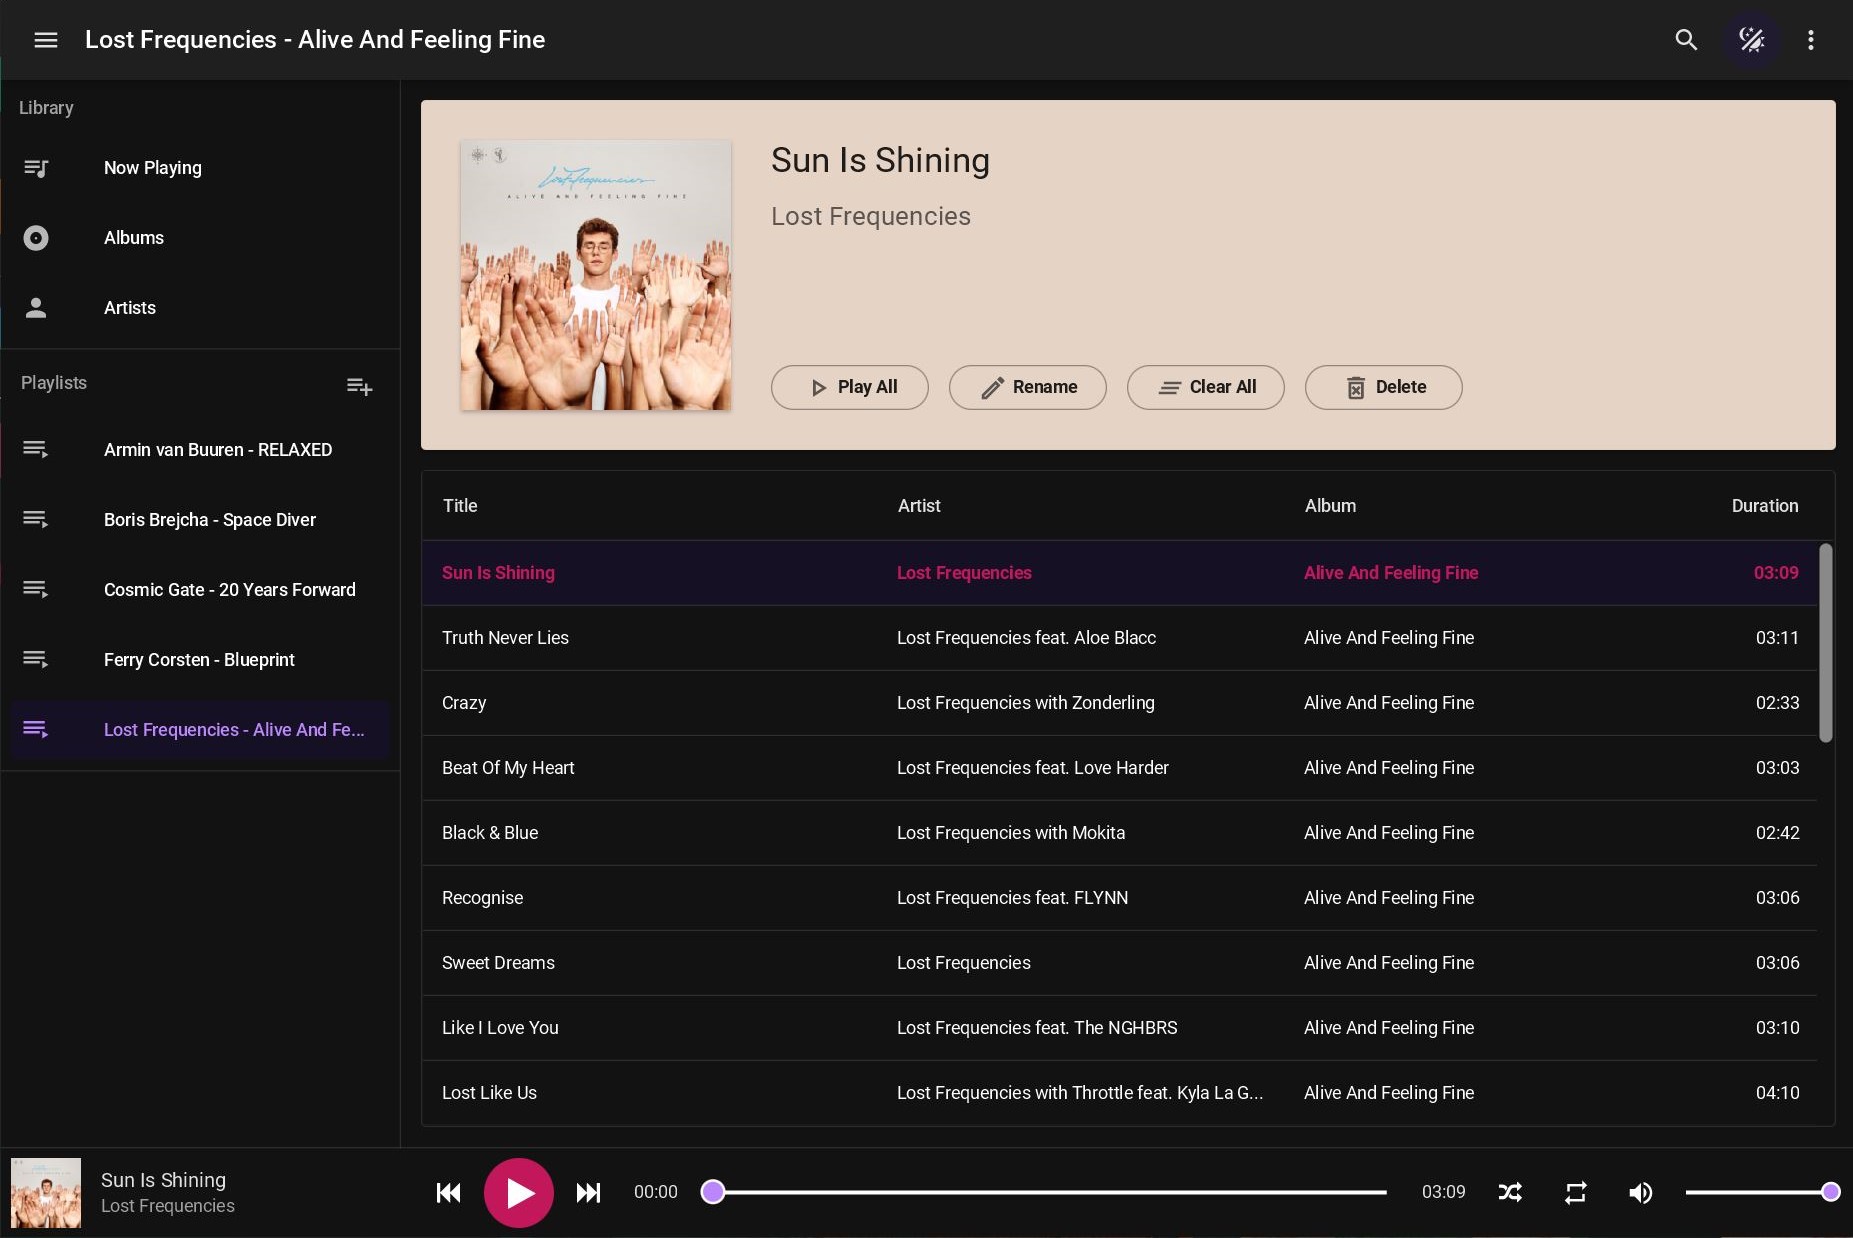Click the 04:10 duration cell

(1777, 1093)
